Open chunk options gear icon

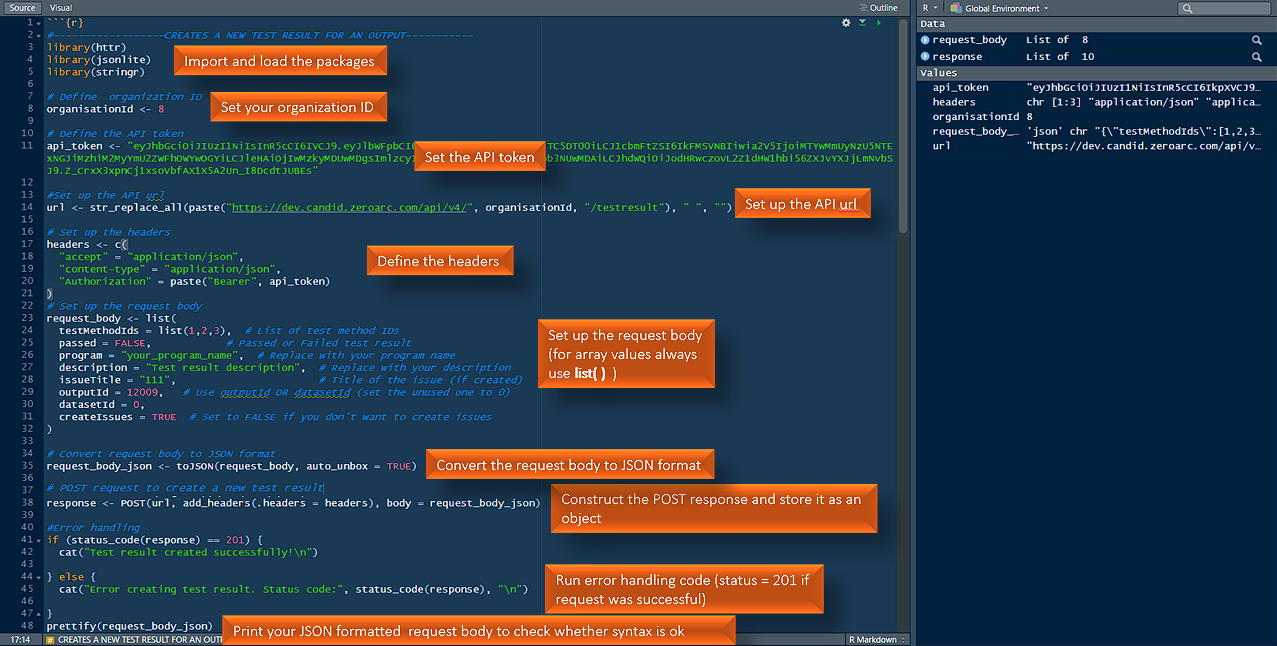846,22
